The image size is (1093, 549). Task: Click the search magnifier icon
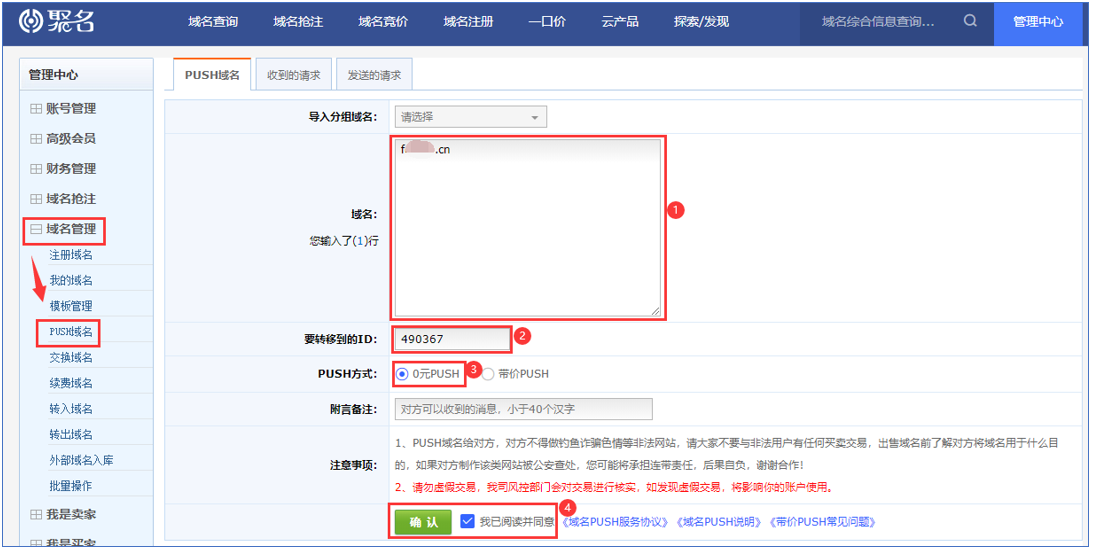(x=970, y=21)
